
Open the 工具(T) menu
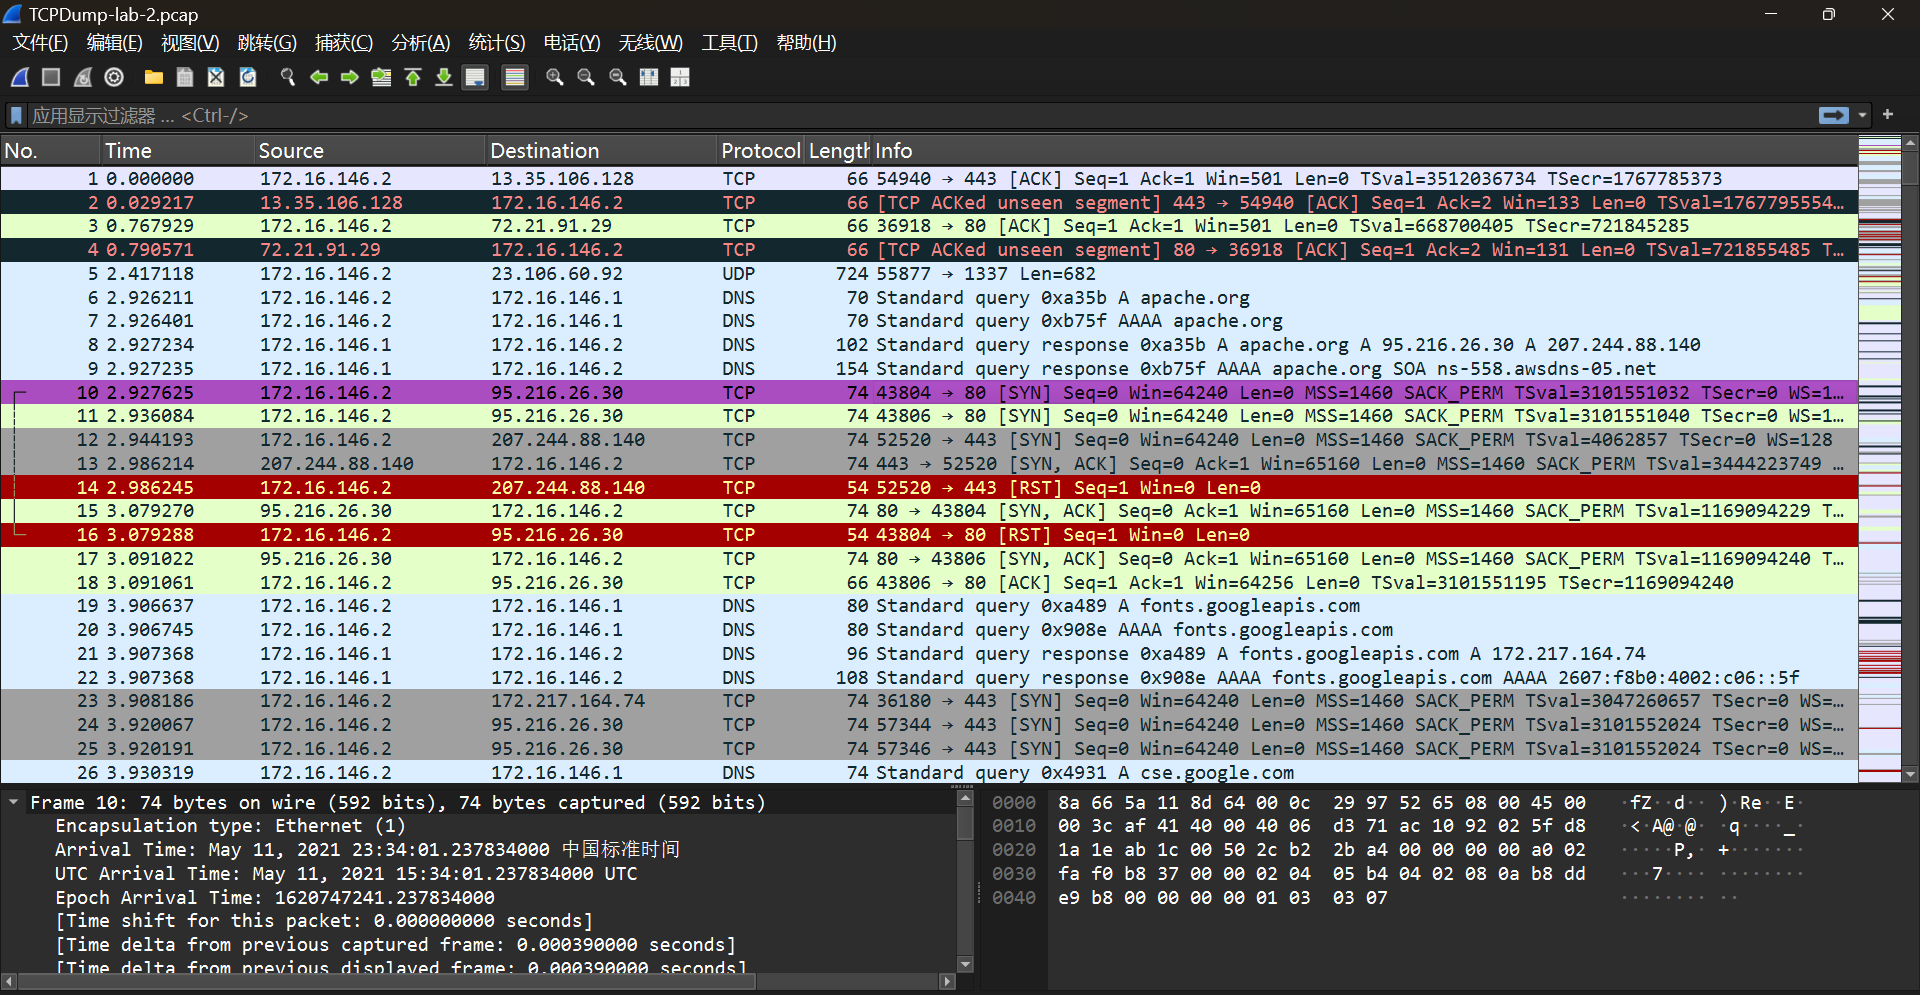point(730,43)
